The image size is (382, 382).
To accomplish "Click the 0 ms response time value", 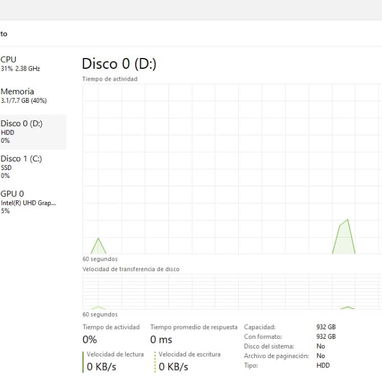I will click(x=161, y=340).
